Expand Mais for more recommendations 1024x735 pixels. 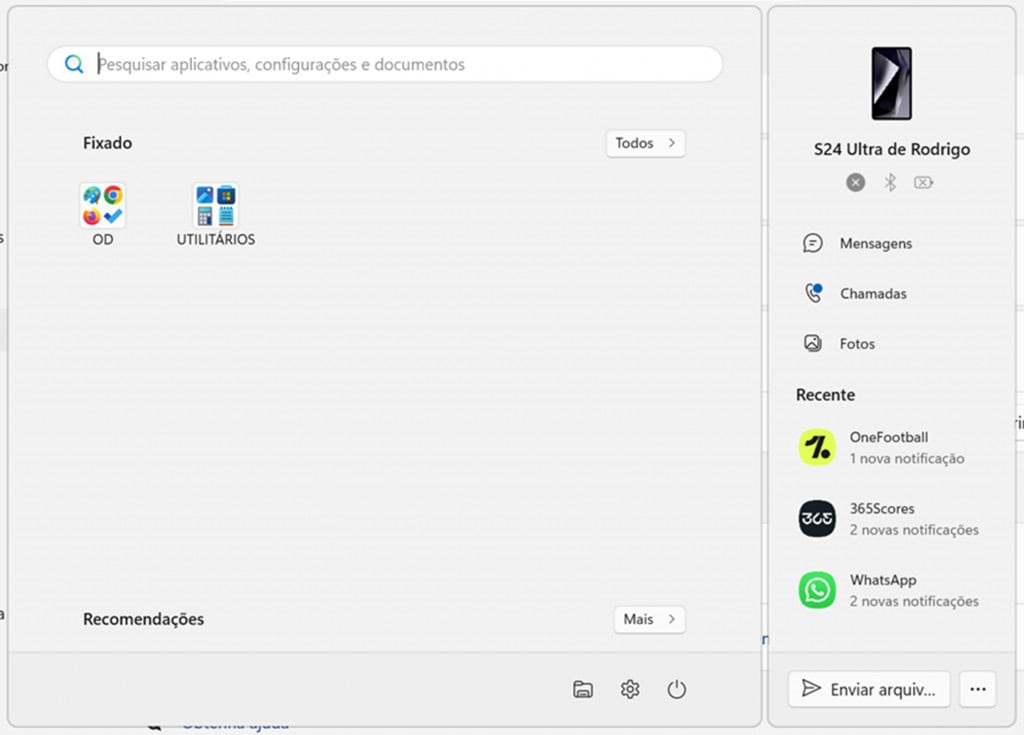(649, 619)
